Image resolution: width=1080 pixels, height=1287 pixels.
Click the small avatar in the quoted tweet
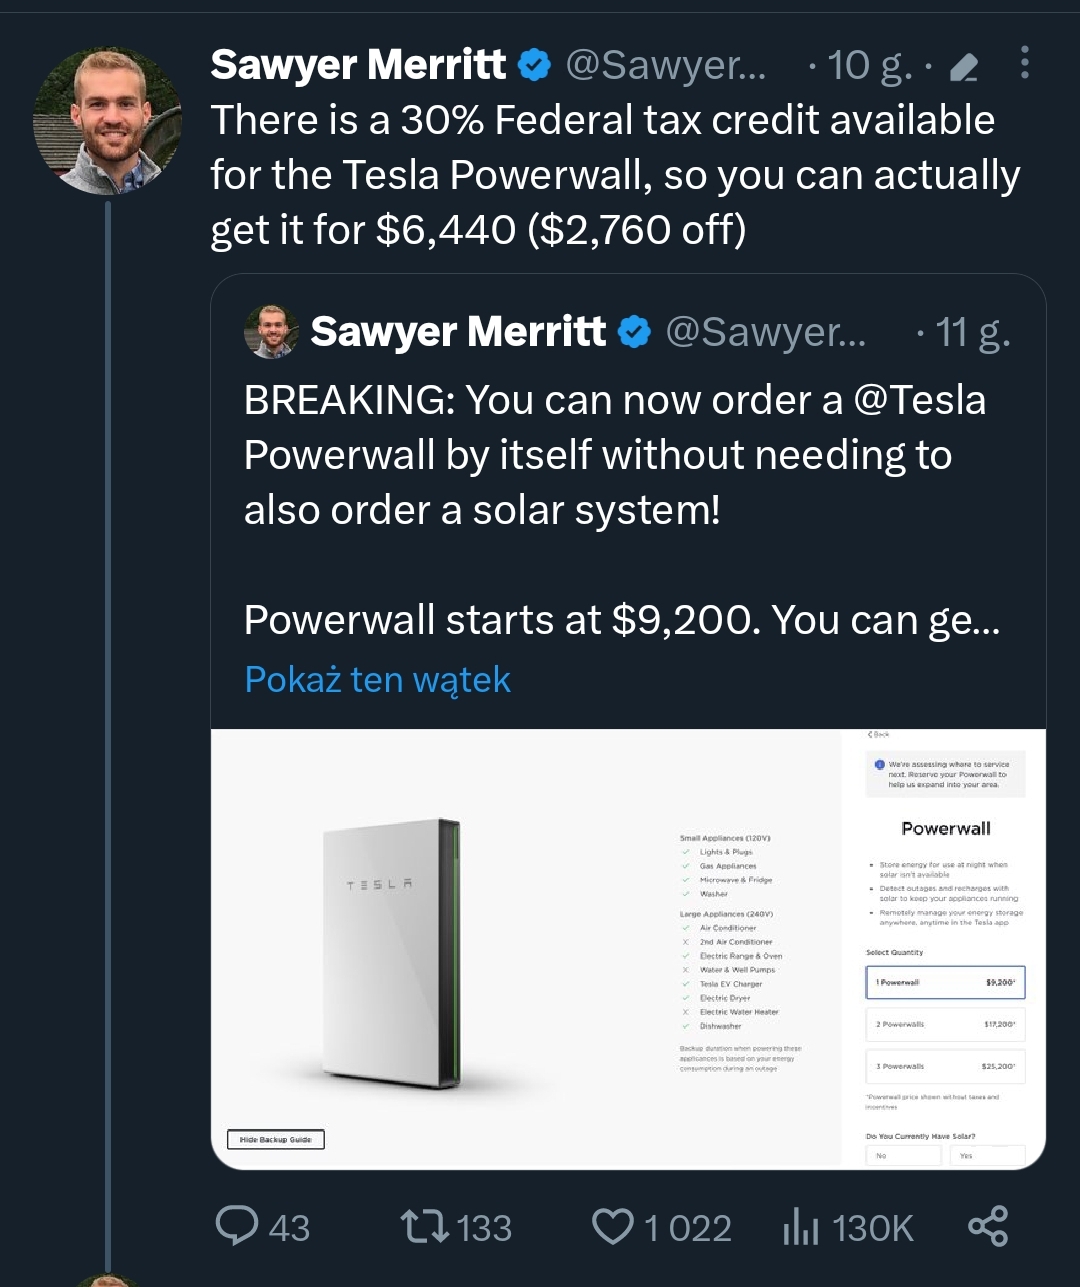coord(271,332)
